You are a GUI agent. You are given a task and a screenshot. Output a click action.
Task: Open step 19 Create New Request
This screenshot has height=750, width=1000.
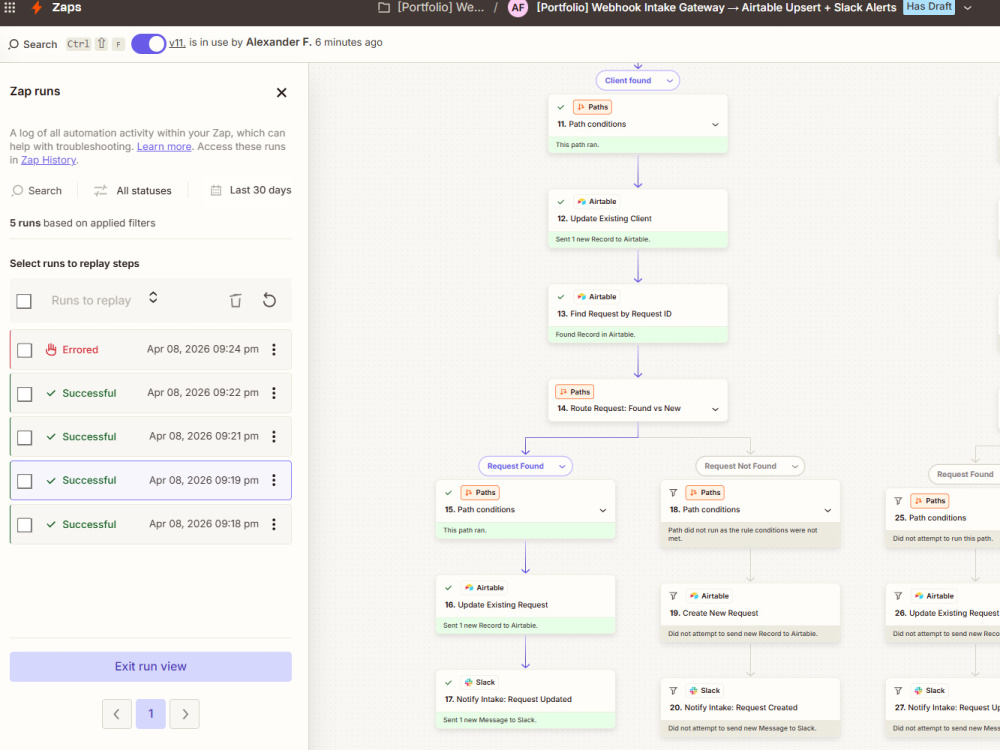(x=750, y=614)
